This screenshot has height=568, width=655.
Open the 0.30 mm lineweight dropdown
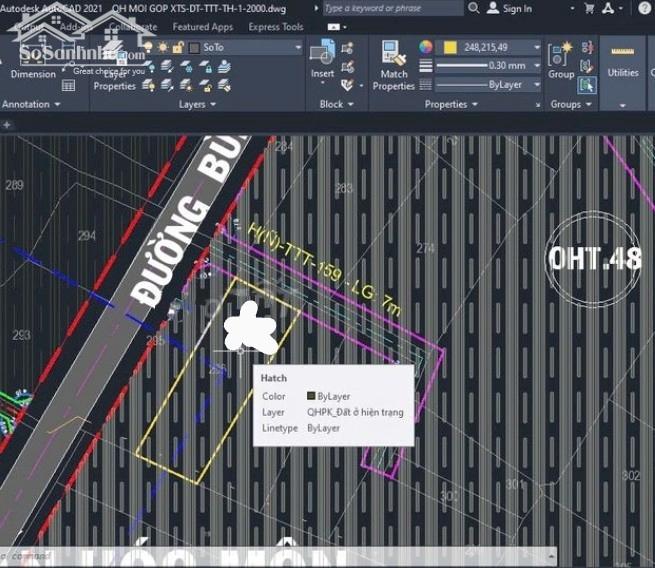tap(537, 66)
